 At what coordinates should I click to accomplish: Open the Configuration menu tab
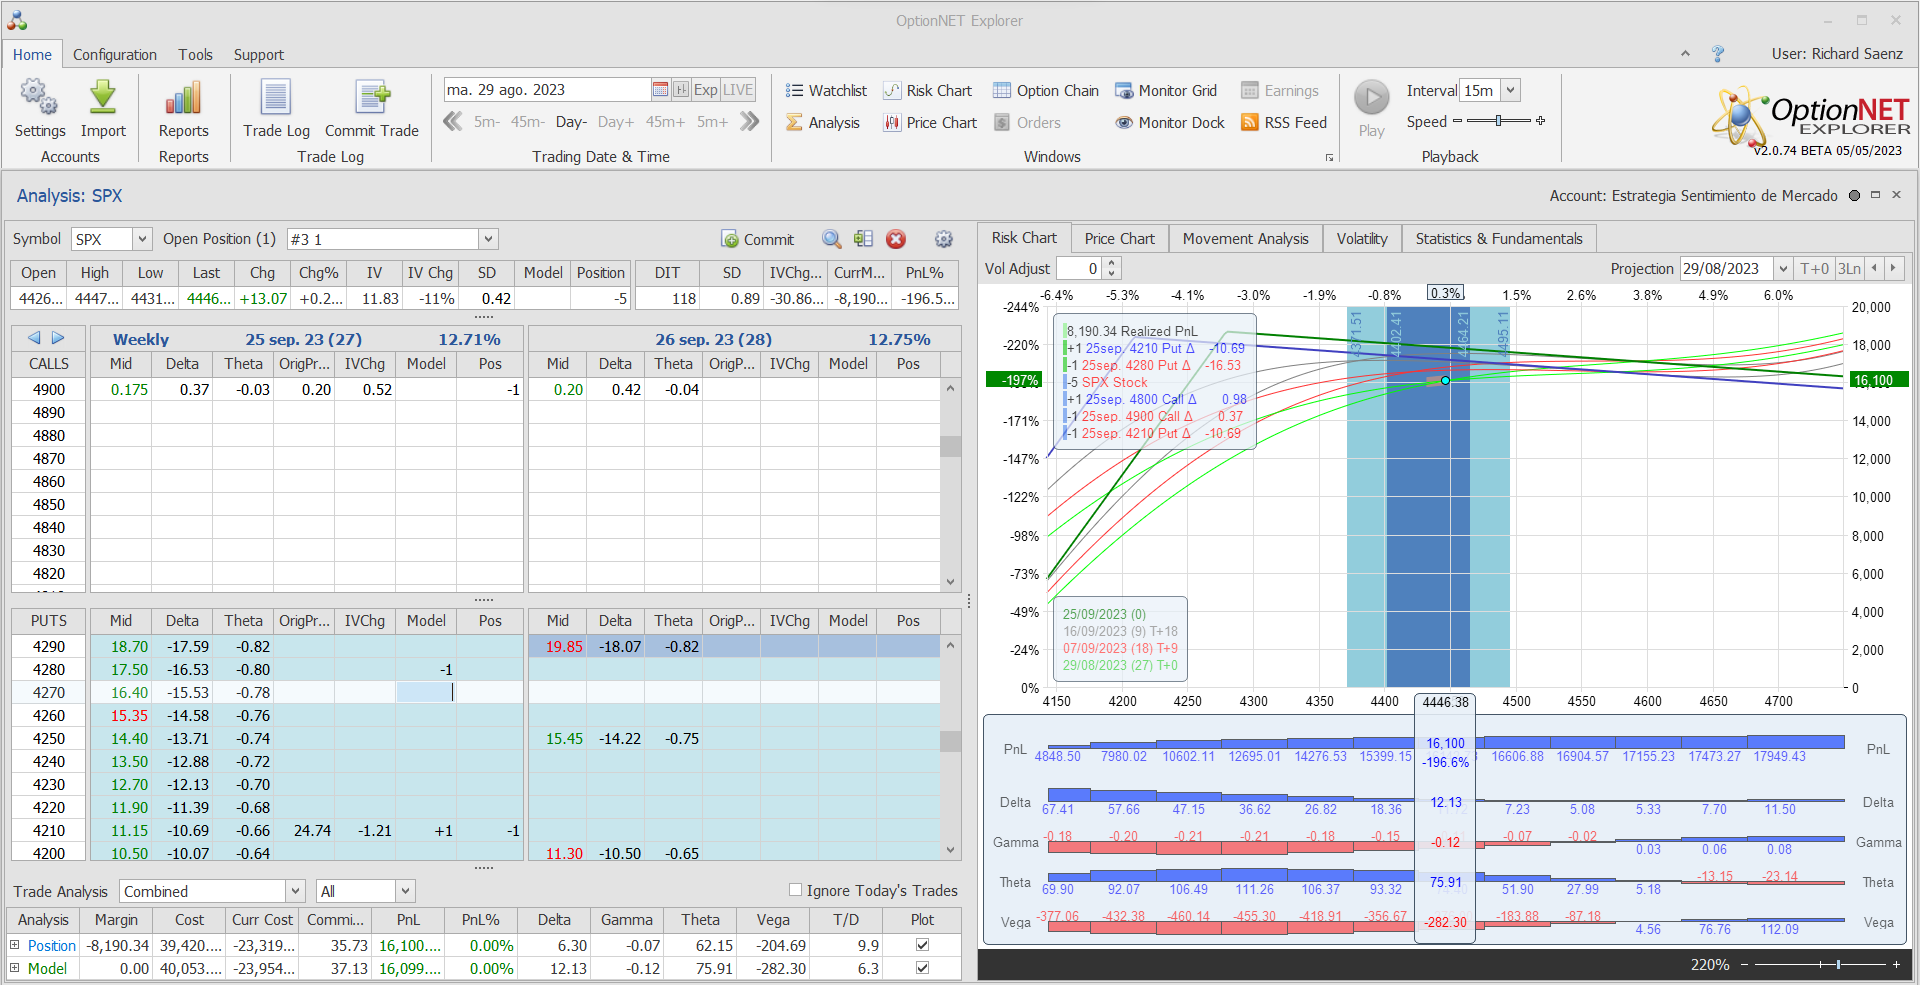point(114,55)
